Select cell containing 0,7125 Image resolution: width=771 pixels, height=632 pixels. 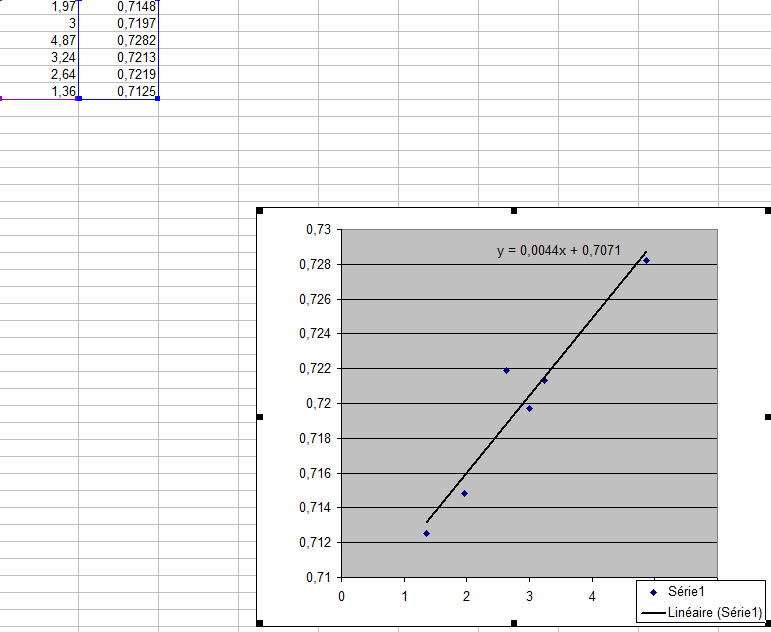click(119, 91)
